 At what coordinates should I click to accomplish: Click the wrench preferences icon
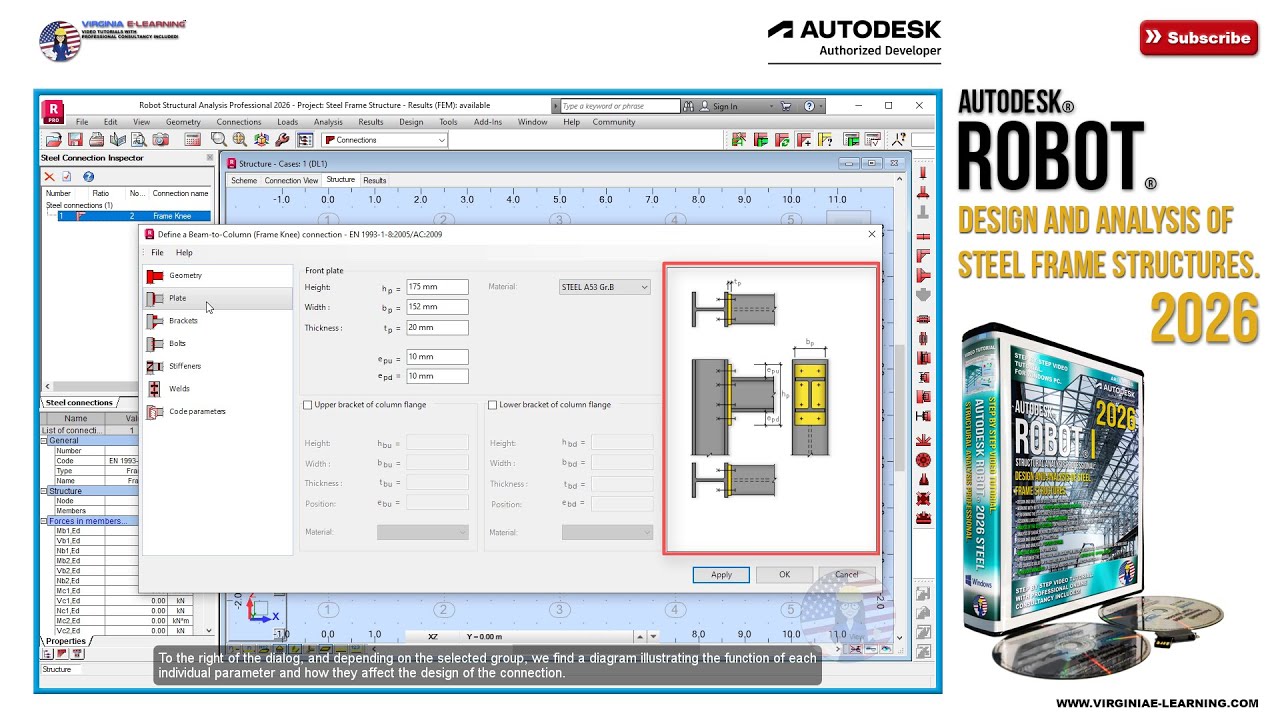(x=282, y=140)
